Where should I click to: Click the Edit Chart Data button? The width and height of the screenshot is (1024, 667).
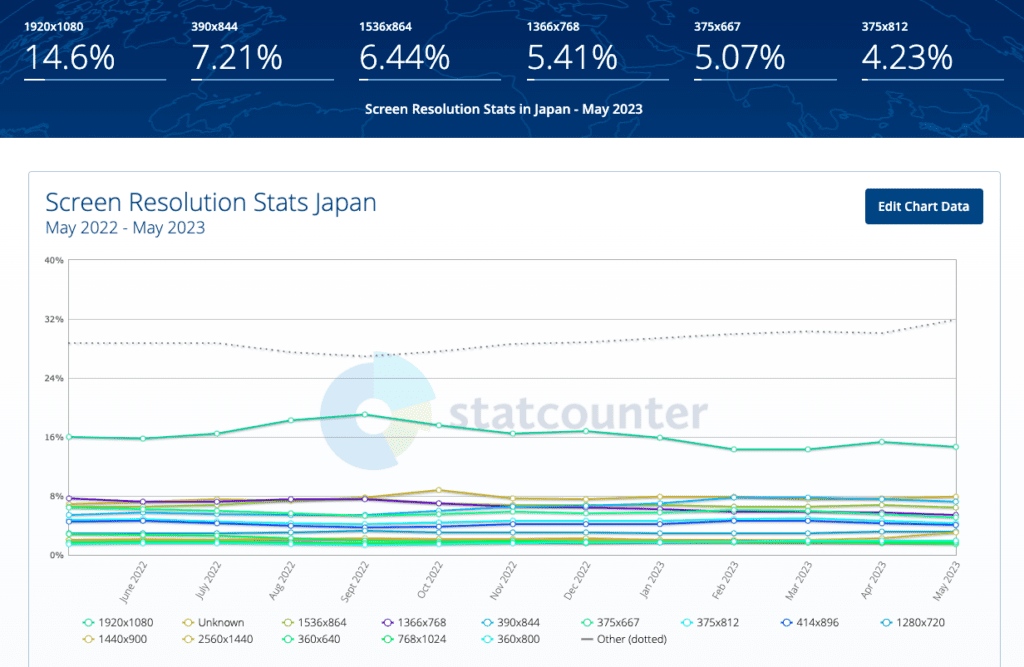[923, 206]
